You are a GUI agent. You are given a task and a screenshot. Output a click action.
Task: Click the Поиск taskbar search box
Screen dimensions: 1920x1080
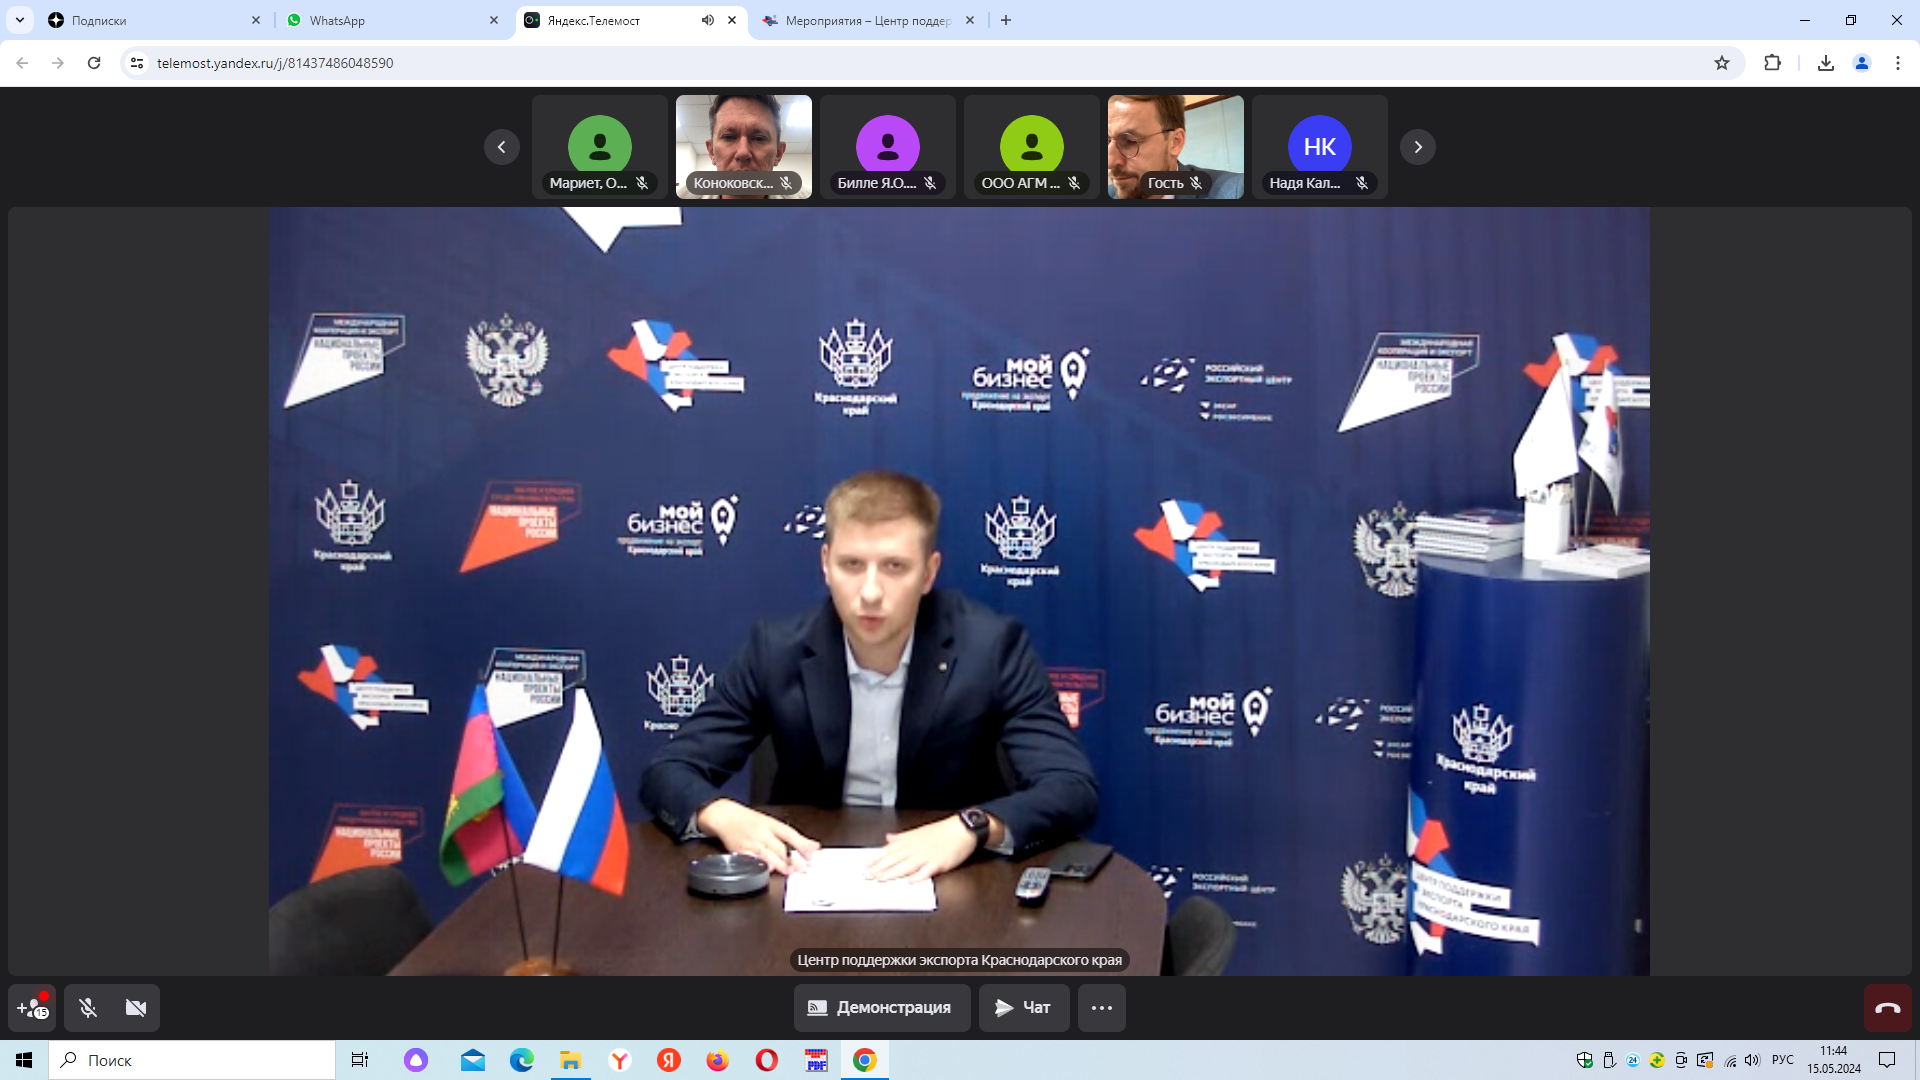[192, 1060]
